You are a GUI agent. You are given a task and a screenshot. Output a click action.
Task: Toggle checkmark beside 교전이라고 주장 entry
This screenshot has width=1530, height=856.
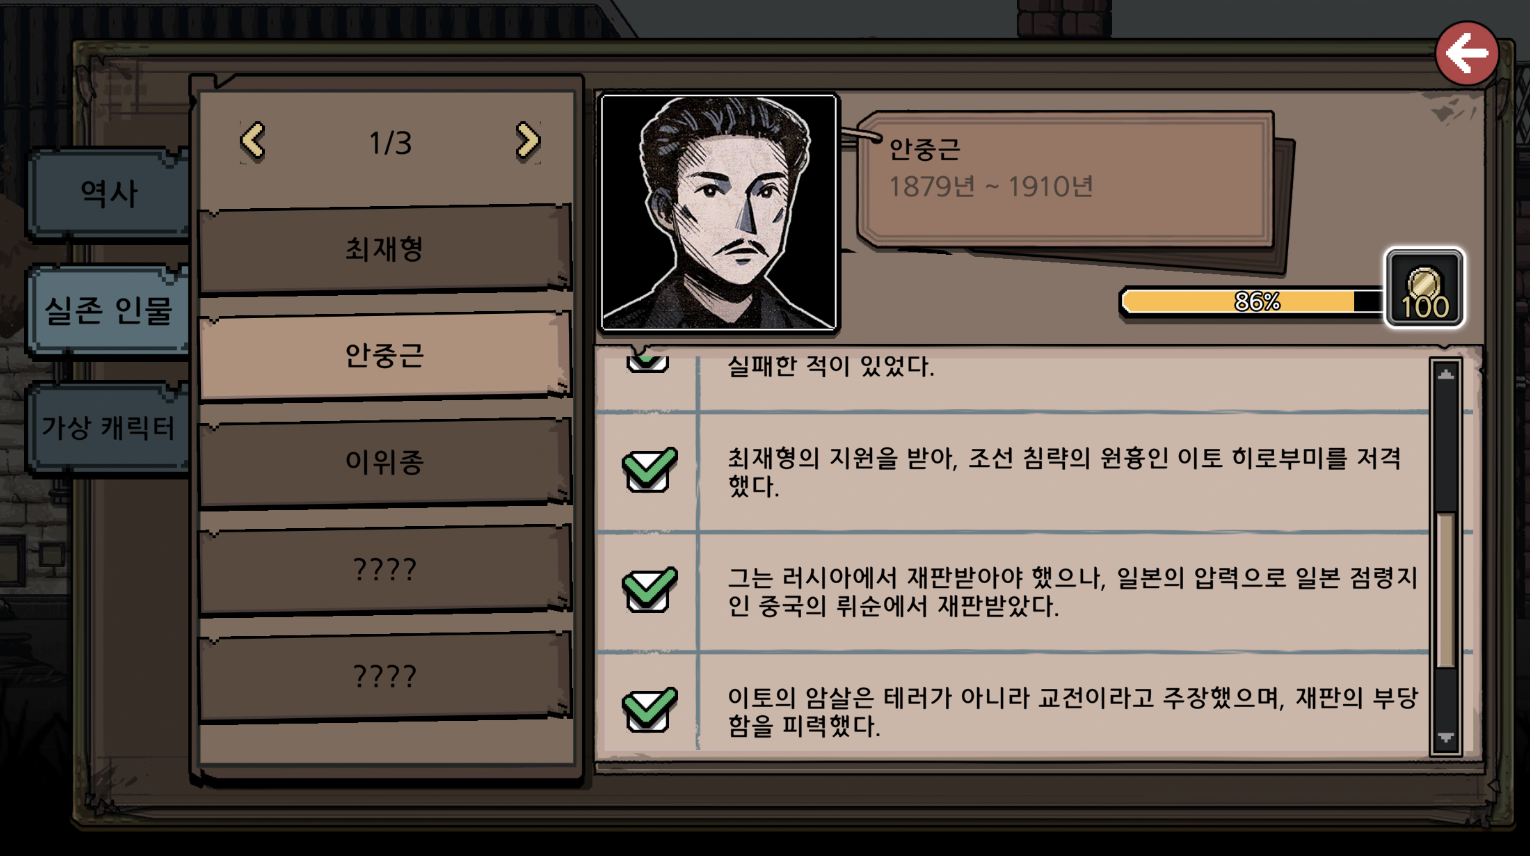[649, 709]
